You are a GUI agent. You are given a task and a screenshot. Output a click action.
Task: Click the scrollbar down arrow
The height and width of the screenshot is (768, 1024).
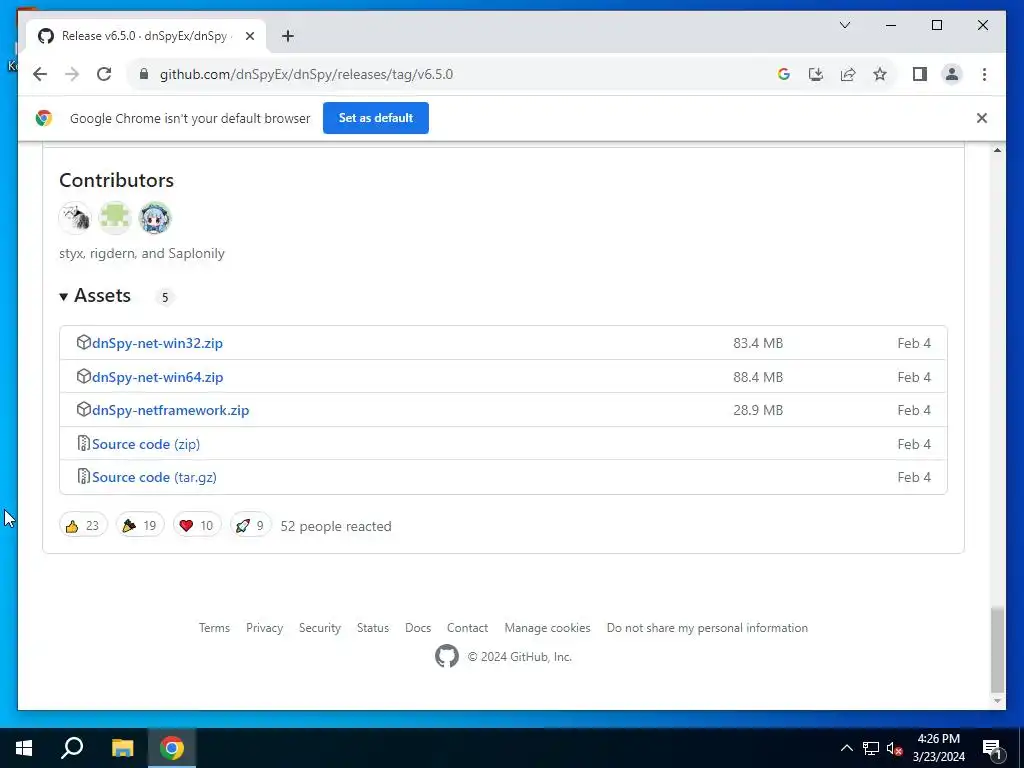point(997,701)
